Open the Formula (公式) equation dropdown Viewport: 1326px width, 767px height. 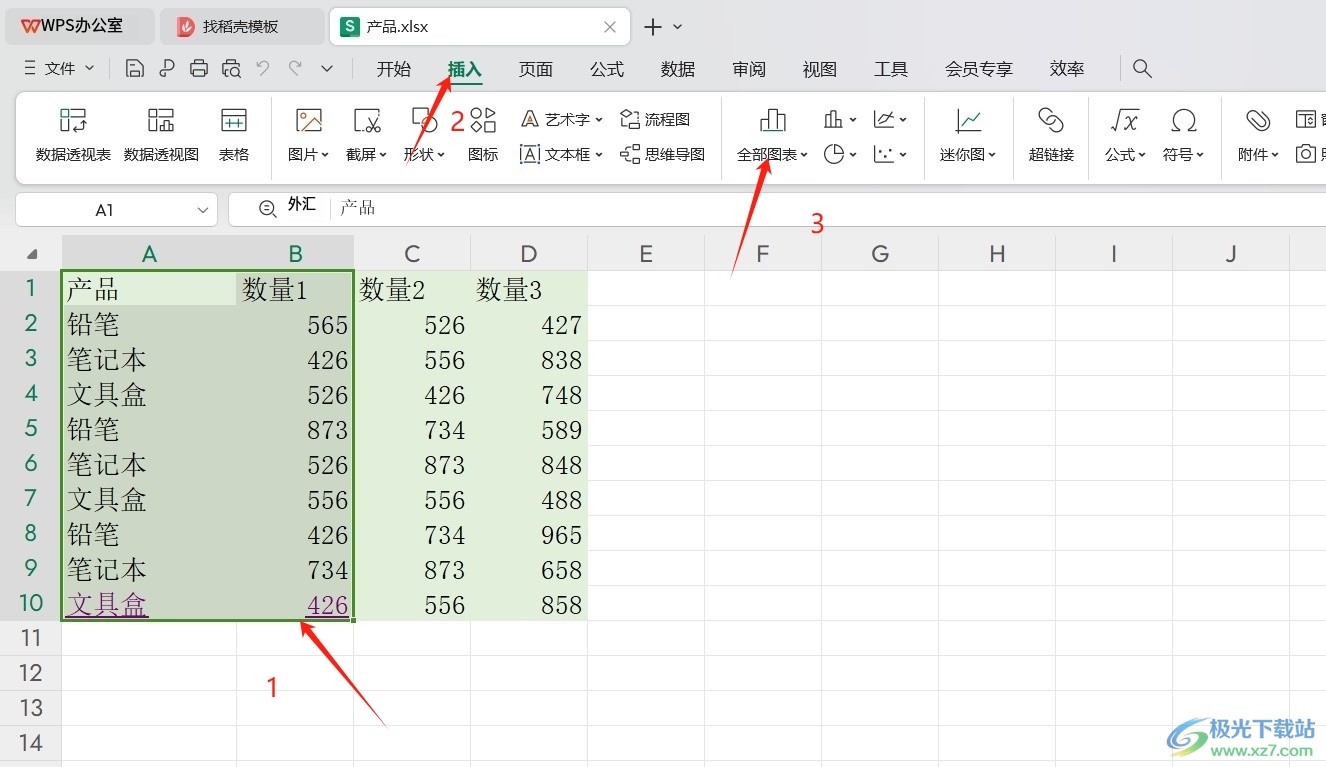(x=1125, y=135)
